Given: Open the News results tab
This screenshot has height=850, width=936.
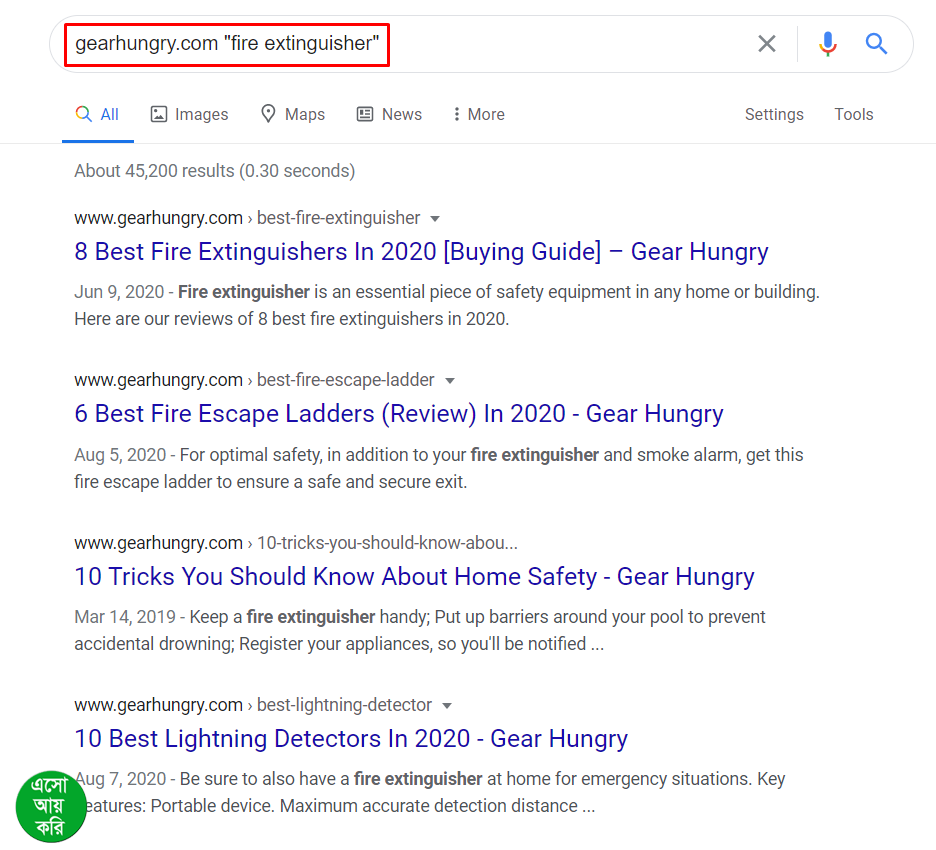Looking at the screenshot, I should (x=389, y=114).
